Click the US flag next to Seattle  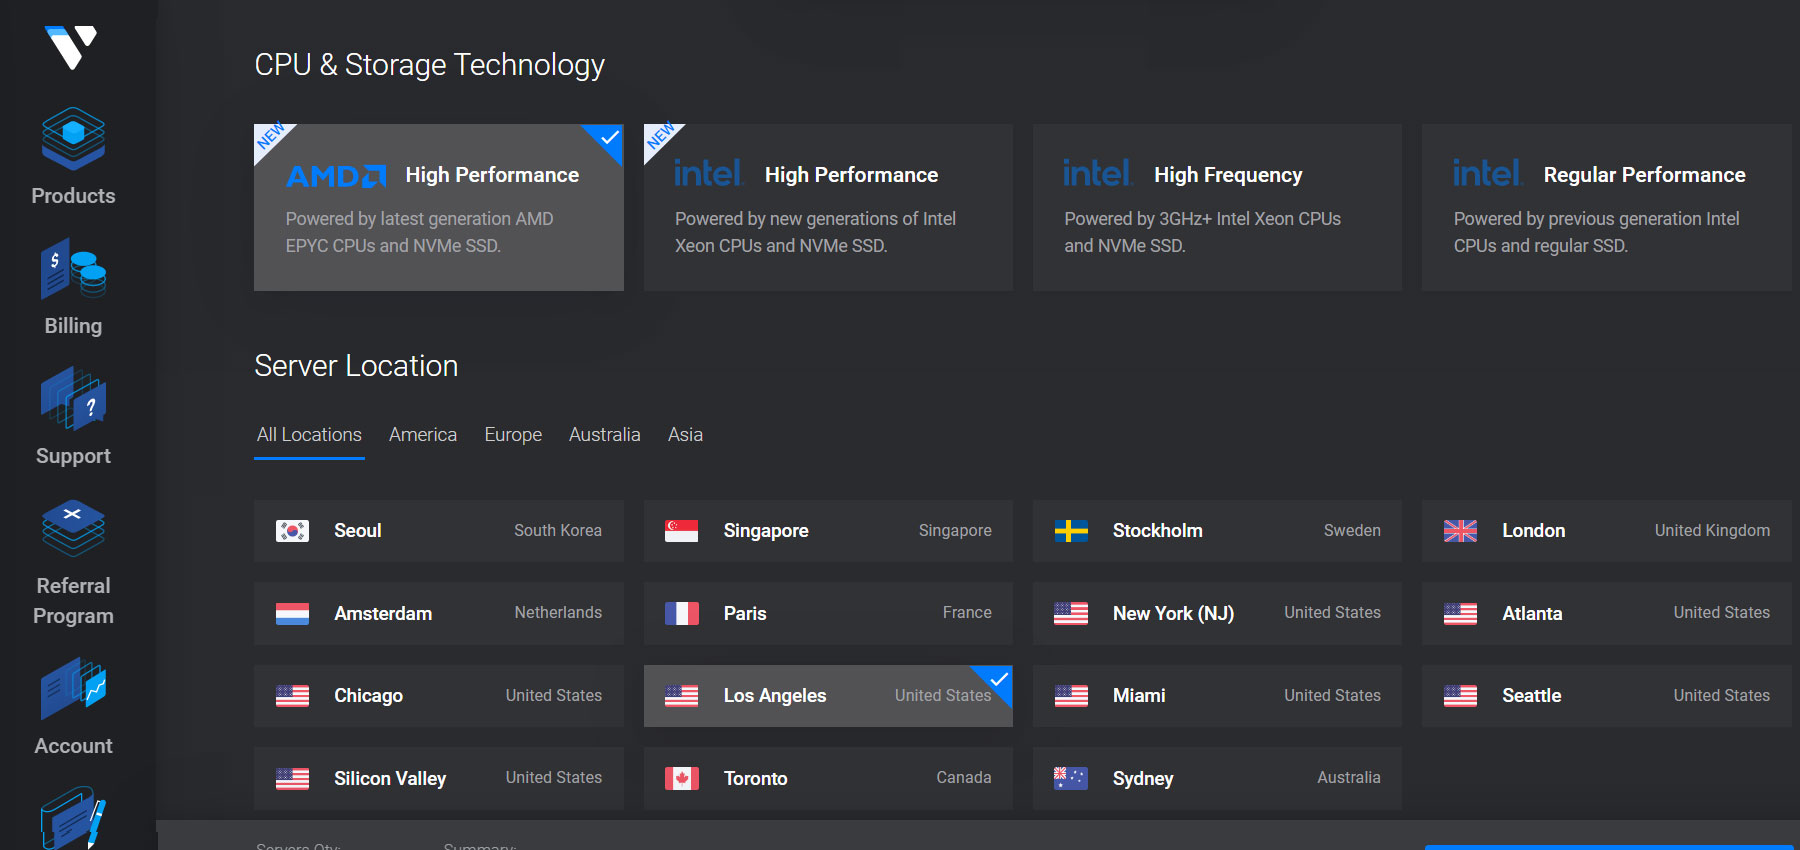coord(1460,696)
